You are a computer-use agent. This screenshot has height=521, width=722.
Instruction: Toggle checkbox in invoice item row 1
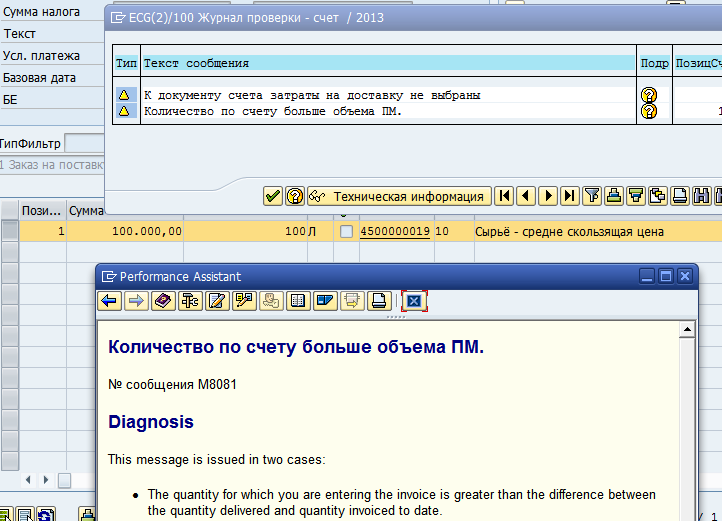pyautogui.click(x=346, y=231)
